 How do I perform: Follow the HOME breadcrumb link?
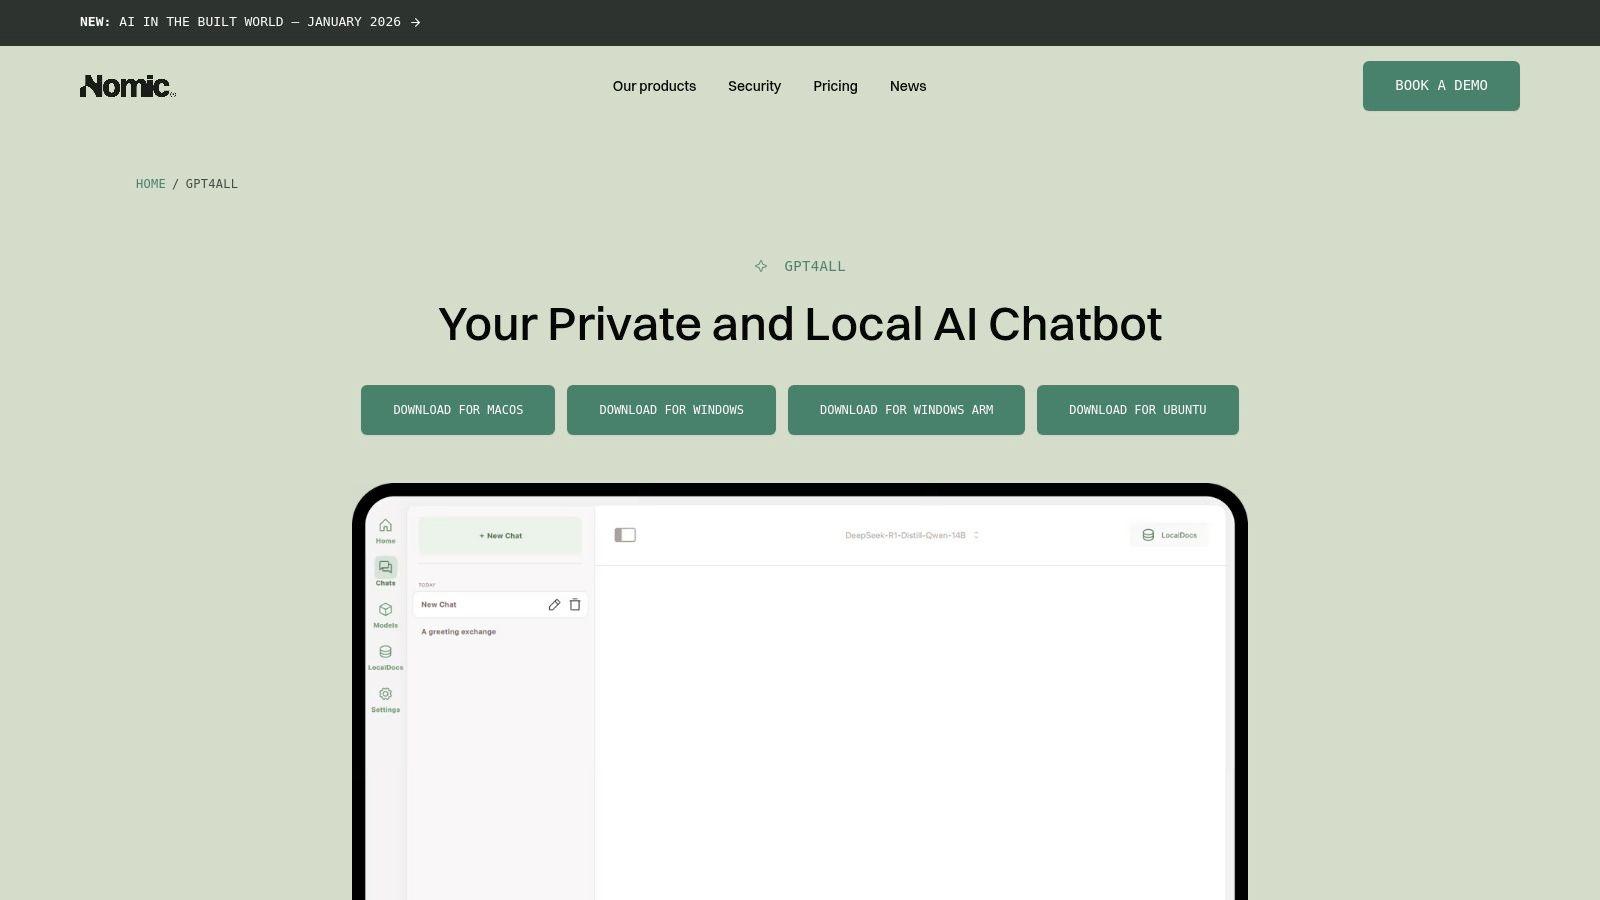(151, 184)
